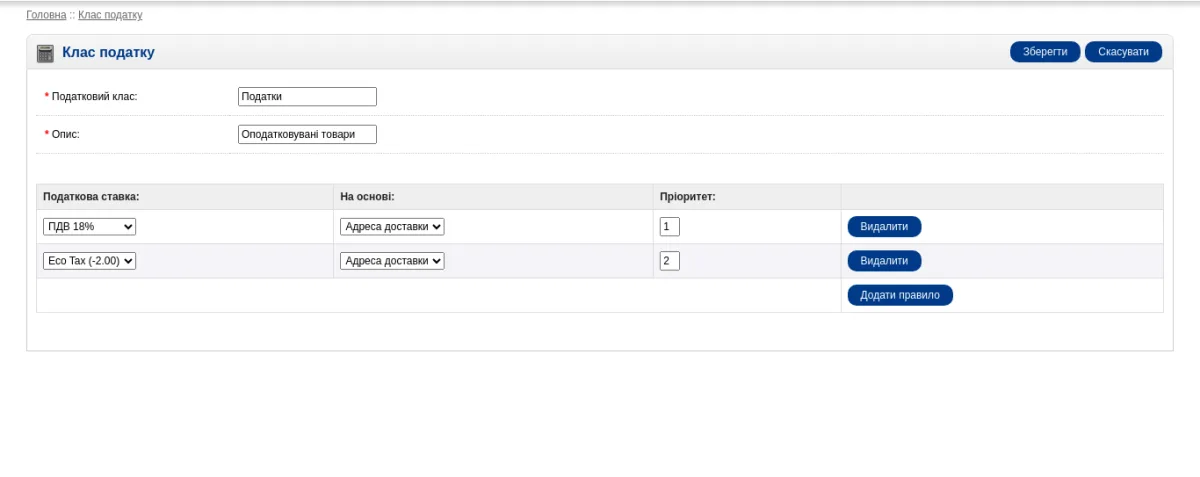The image size is (1200, 477).
Task: Cancel editing with the Скасувати button
Action: (1123, 52)
